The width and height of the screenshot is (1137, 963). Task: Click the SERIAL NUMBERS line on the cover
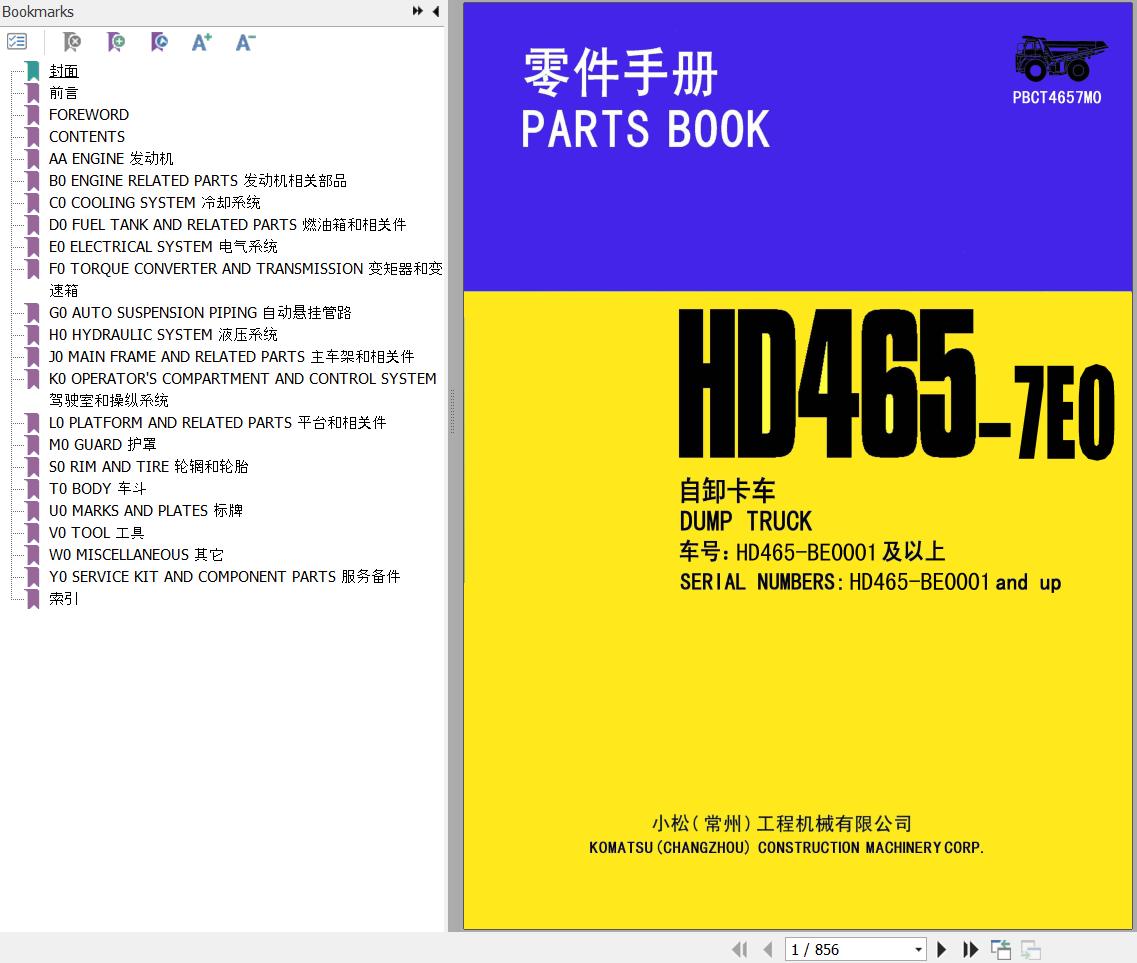[x=870, y=582]
